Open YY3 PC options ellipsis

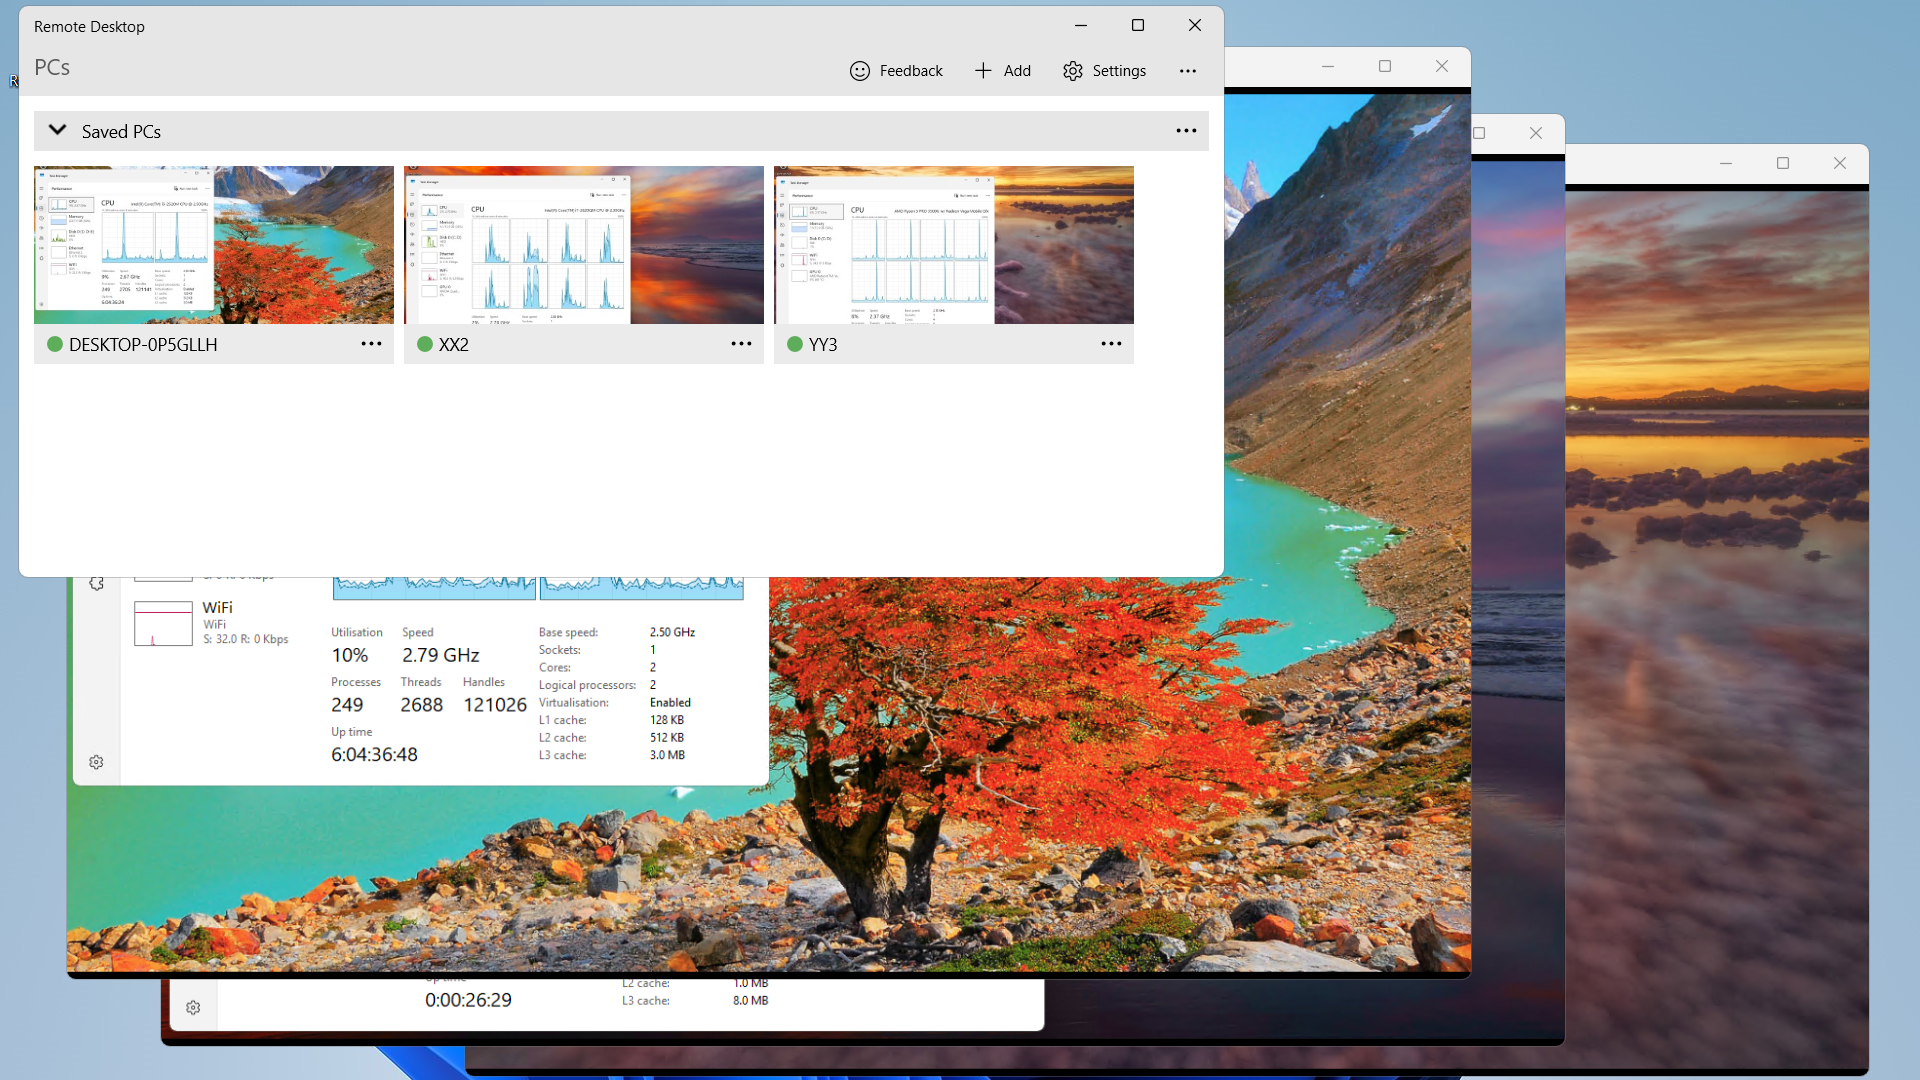[1111, 344]
